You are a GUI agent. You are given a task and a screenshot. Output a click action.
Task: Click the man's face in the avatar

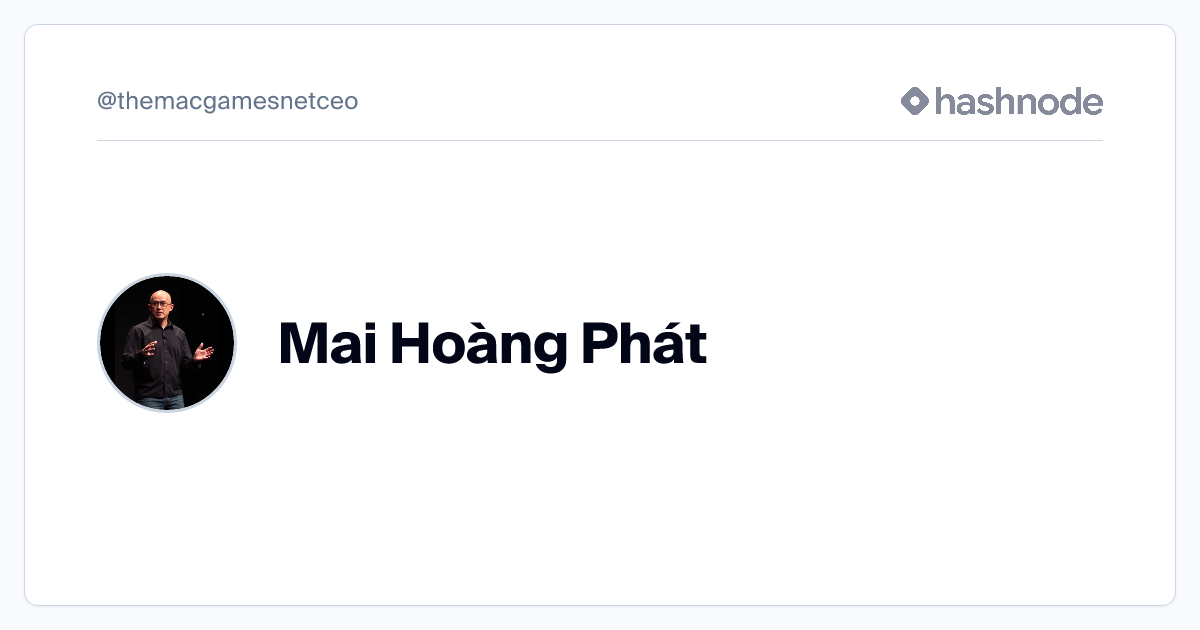coord(160,302)
